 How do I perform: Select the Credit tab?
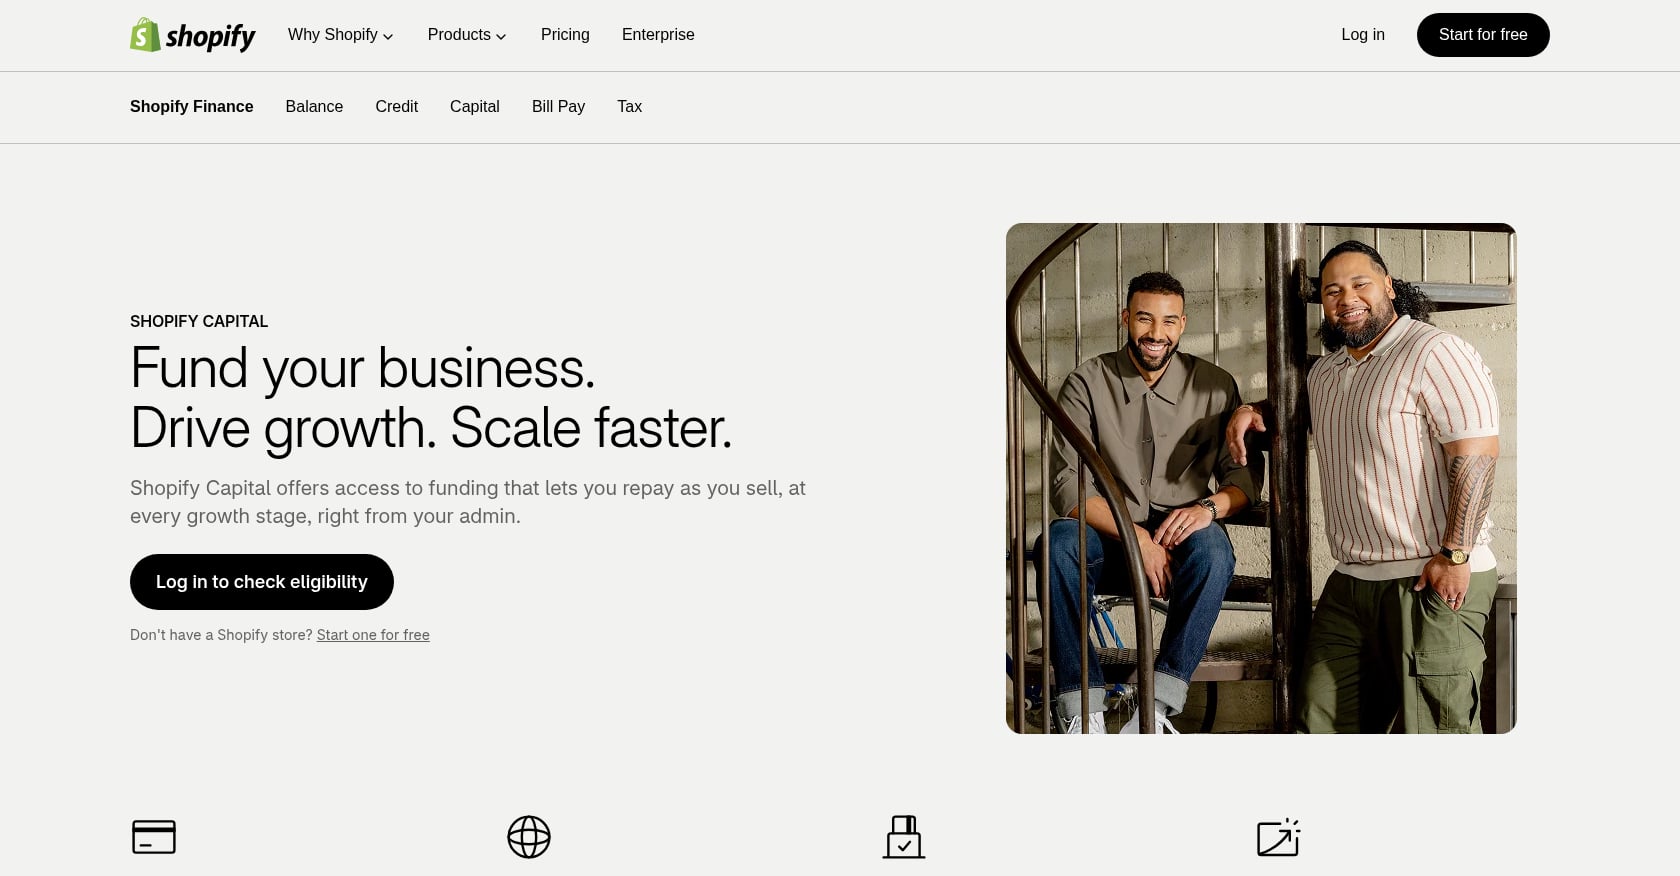pos(397,107)
